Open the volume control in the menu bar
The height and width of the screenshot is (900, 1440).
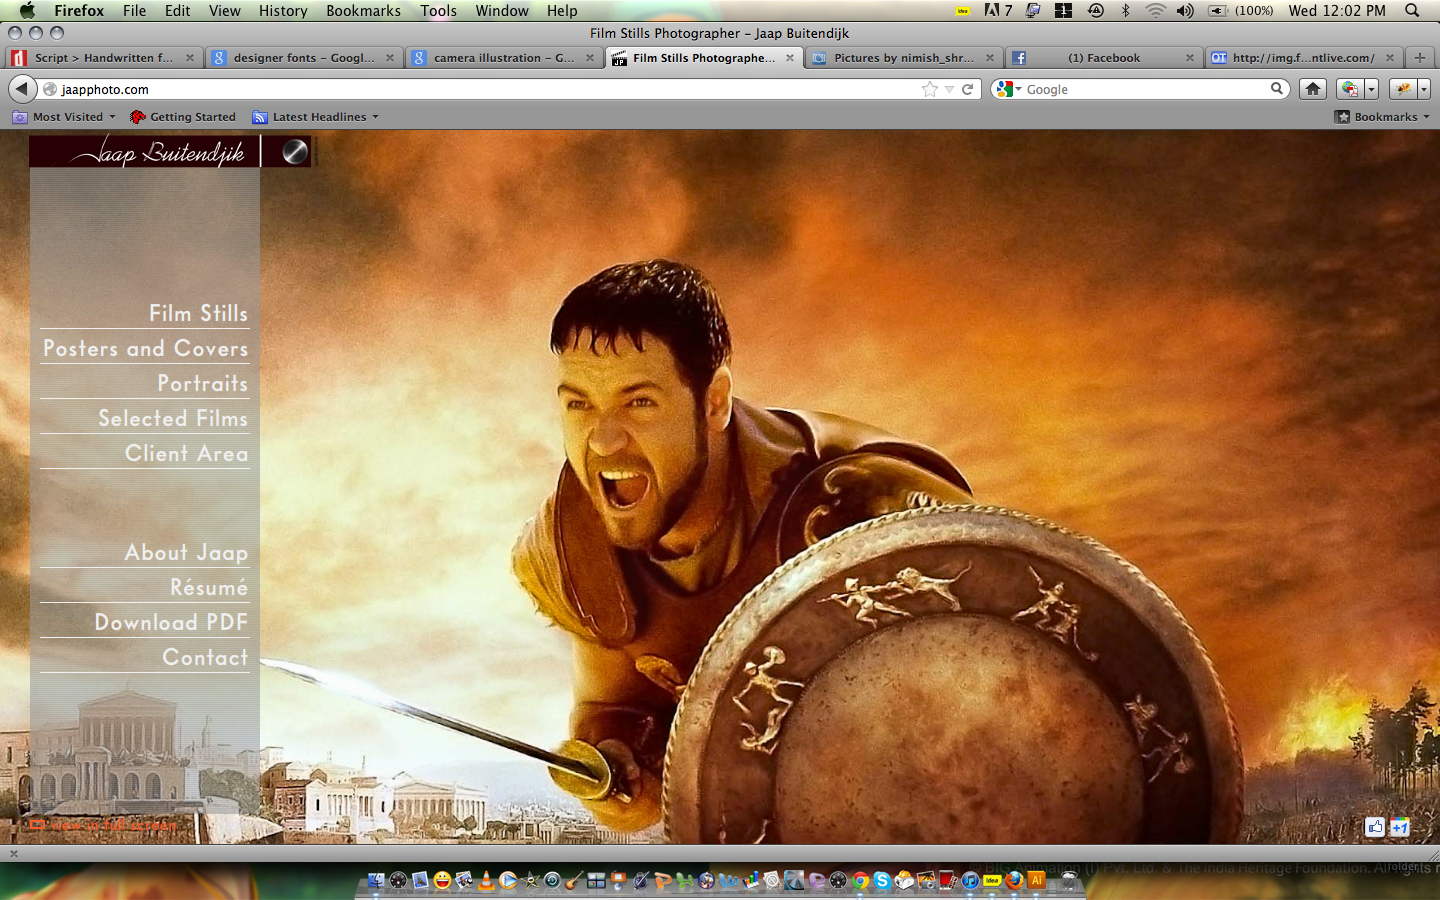(1185, 11)
